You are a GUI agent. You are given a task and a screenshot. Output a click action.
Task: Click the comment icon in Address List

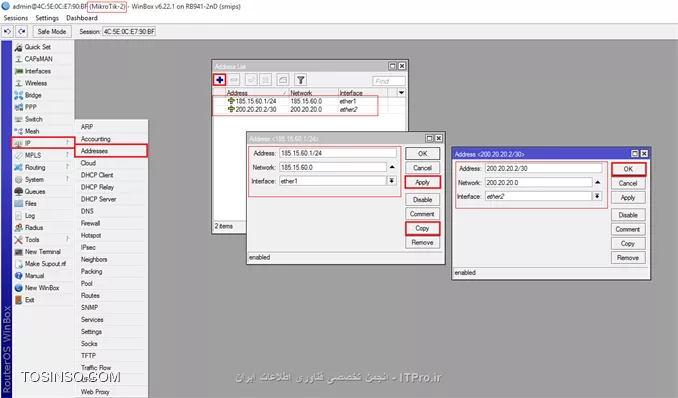(x=283, y=80)
